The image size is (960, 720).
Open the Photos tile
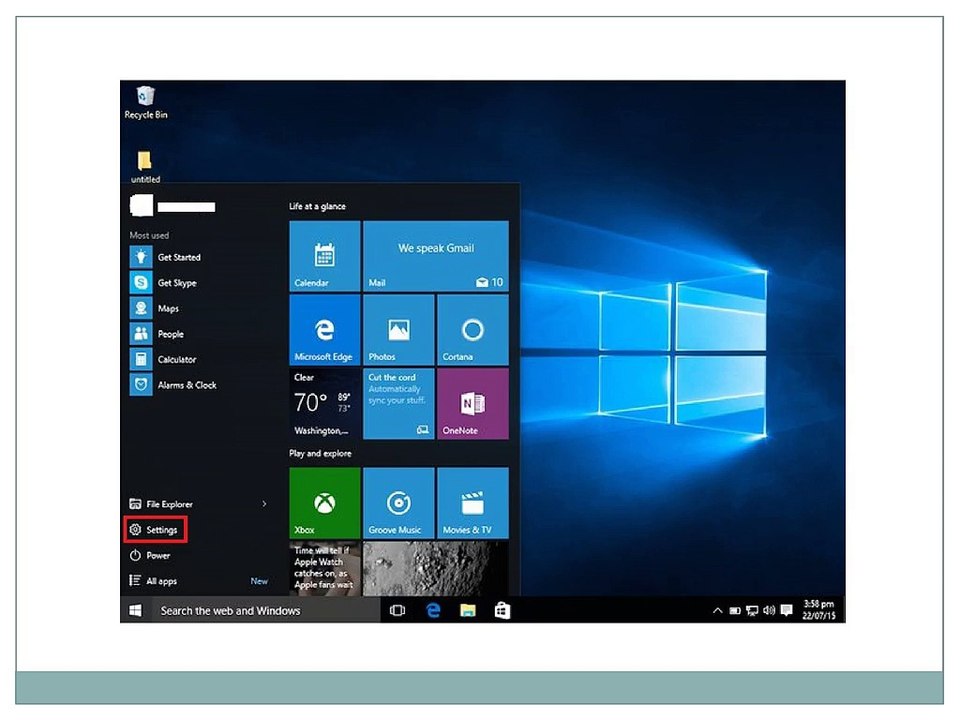[399, 330]
